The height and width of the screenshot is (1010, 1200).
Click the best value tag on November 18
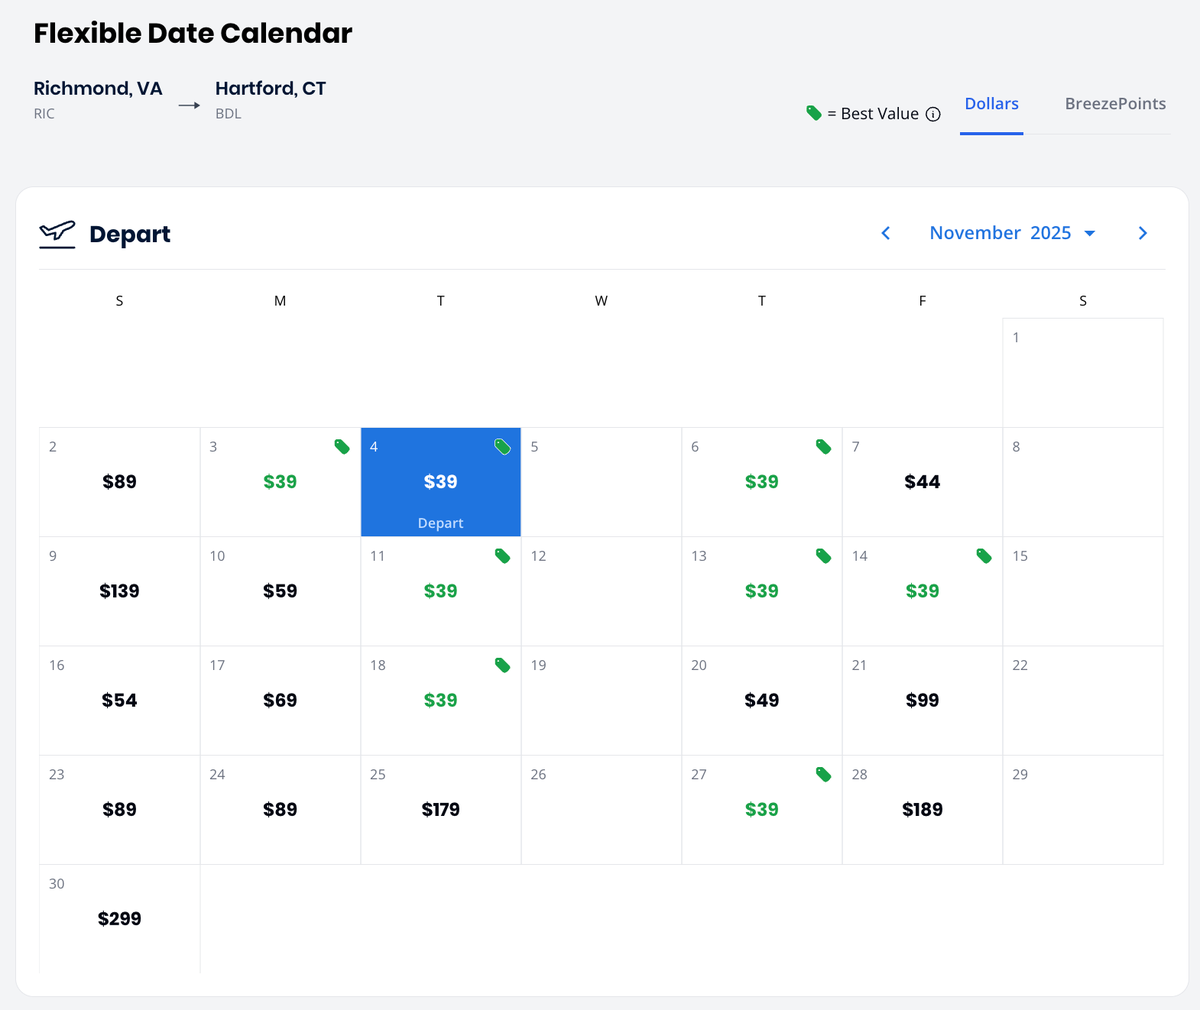pyautogui.click(x=502, y=665)
